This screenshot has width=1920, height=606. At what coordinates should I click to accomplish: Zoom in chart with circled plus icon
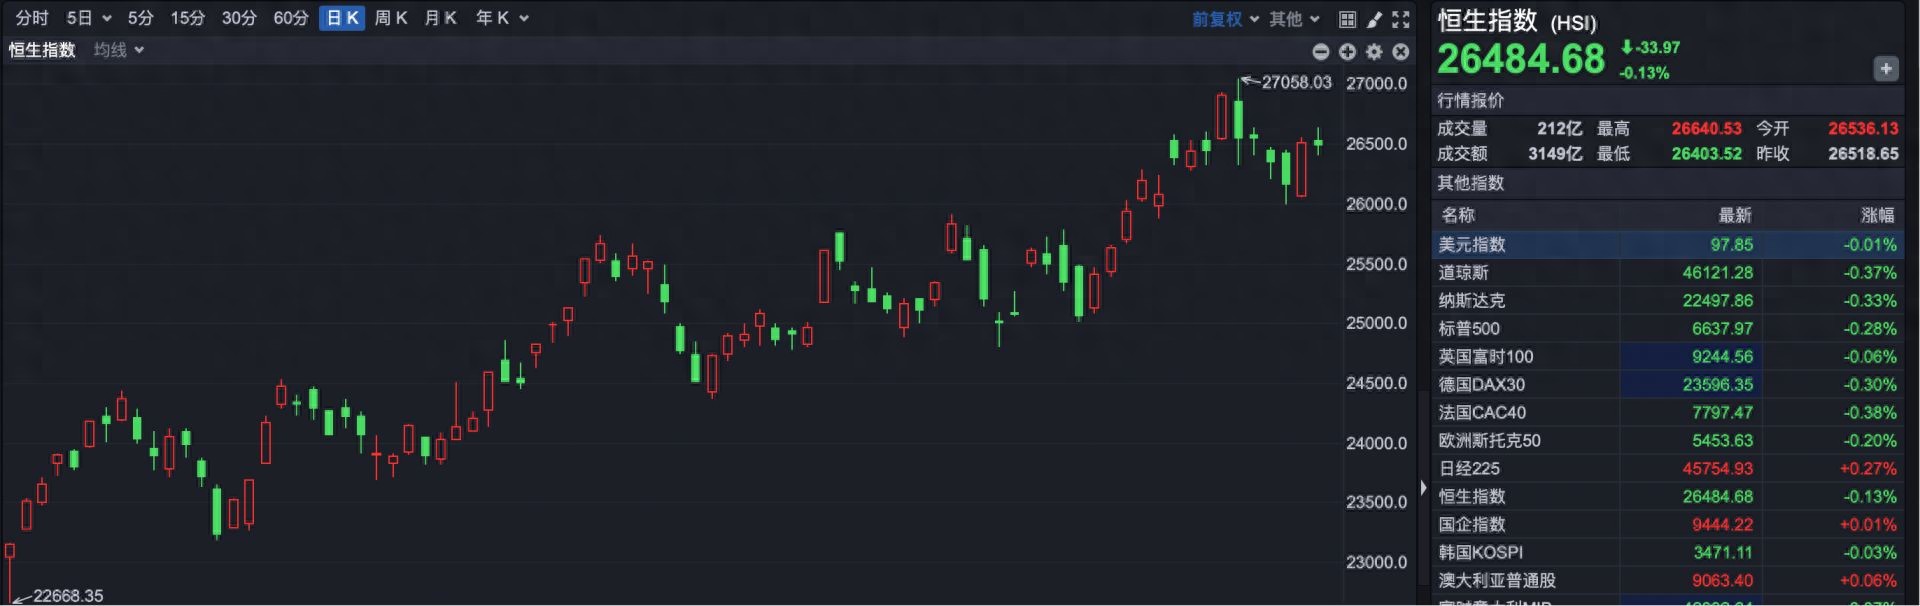(1347, 52)
